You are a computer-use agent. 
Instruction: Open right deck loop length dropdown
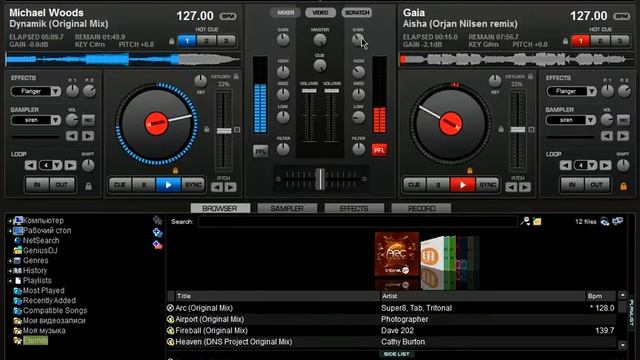coord(592,165)
